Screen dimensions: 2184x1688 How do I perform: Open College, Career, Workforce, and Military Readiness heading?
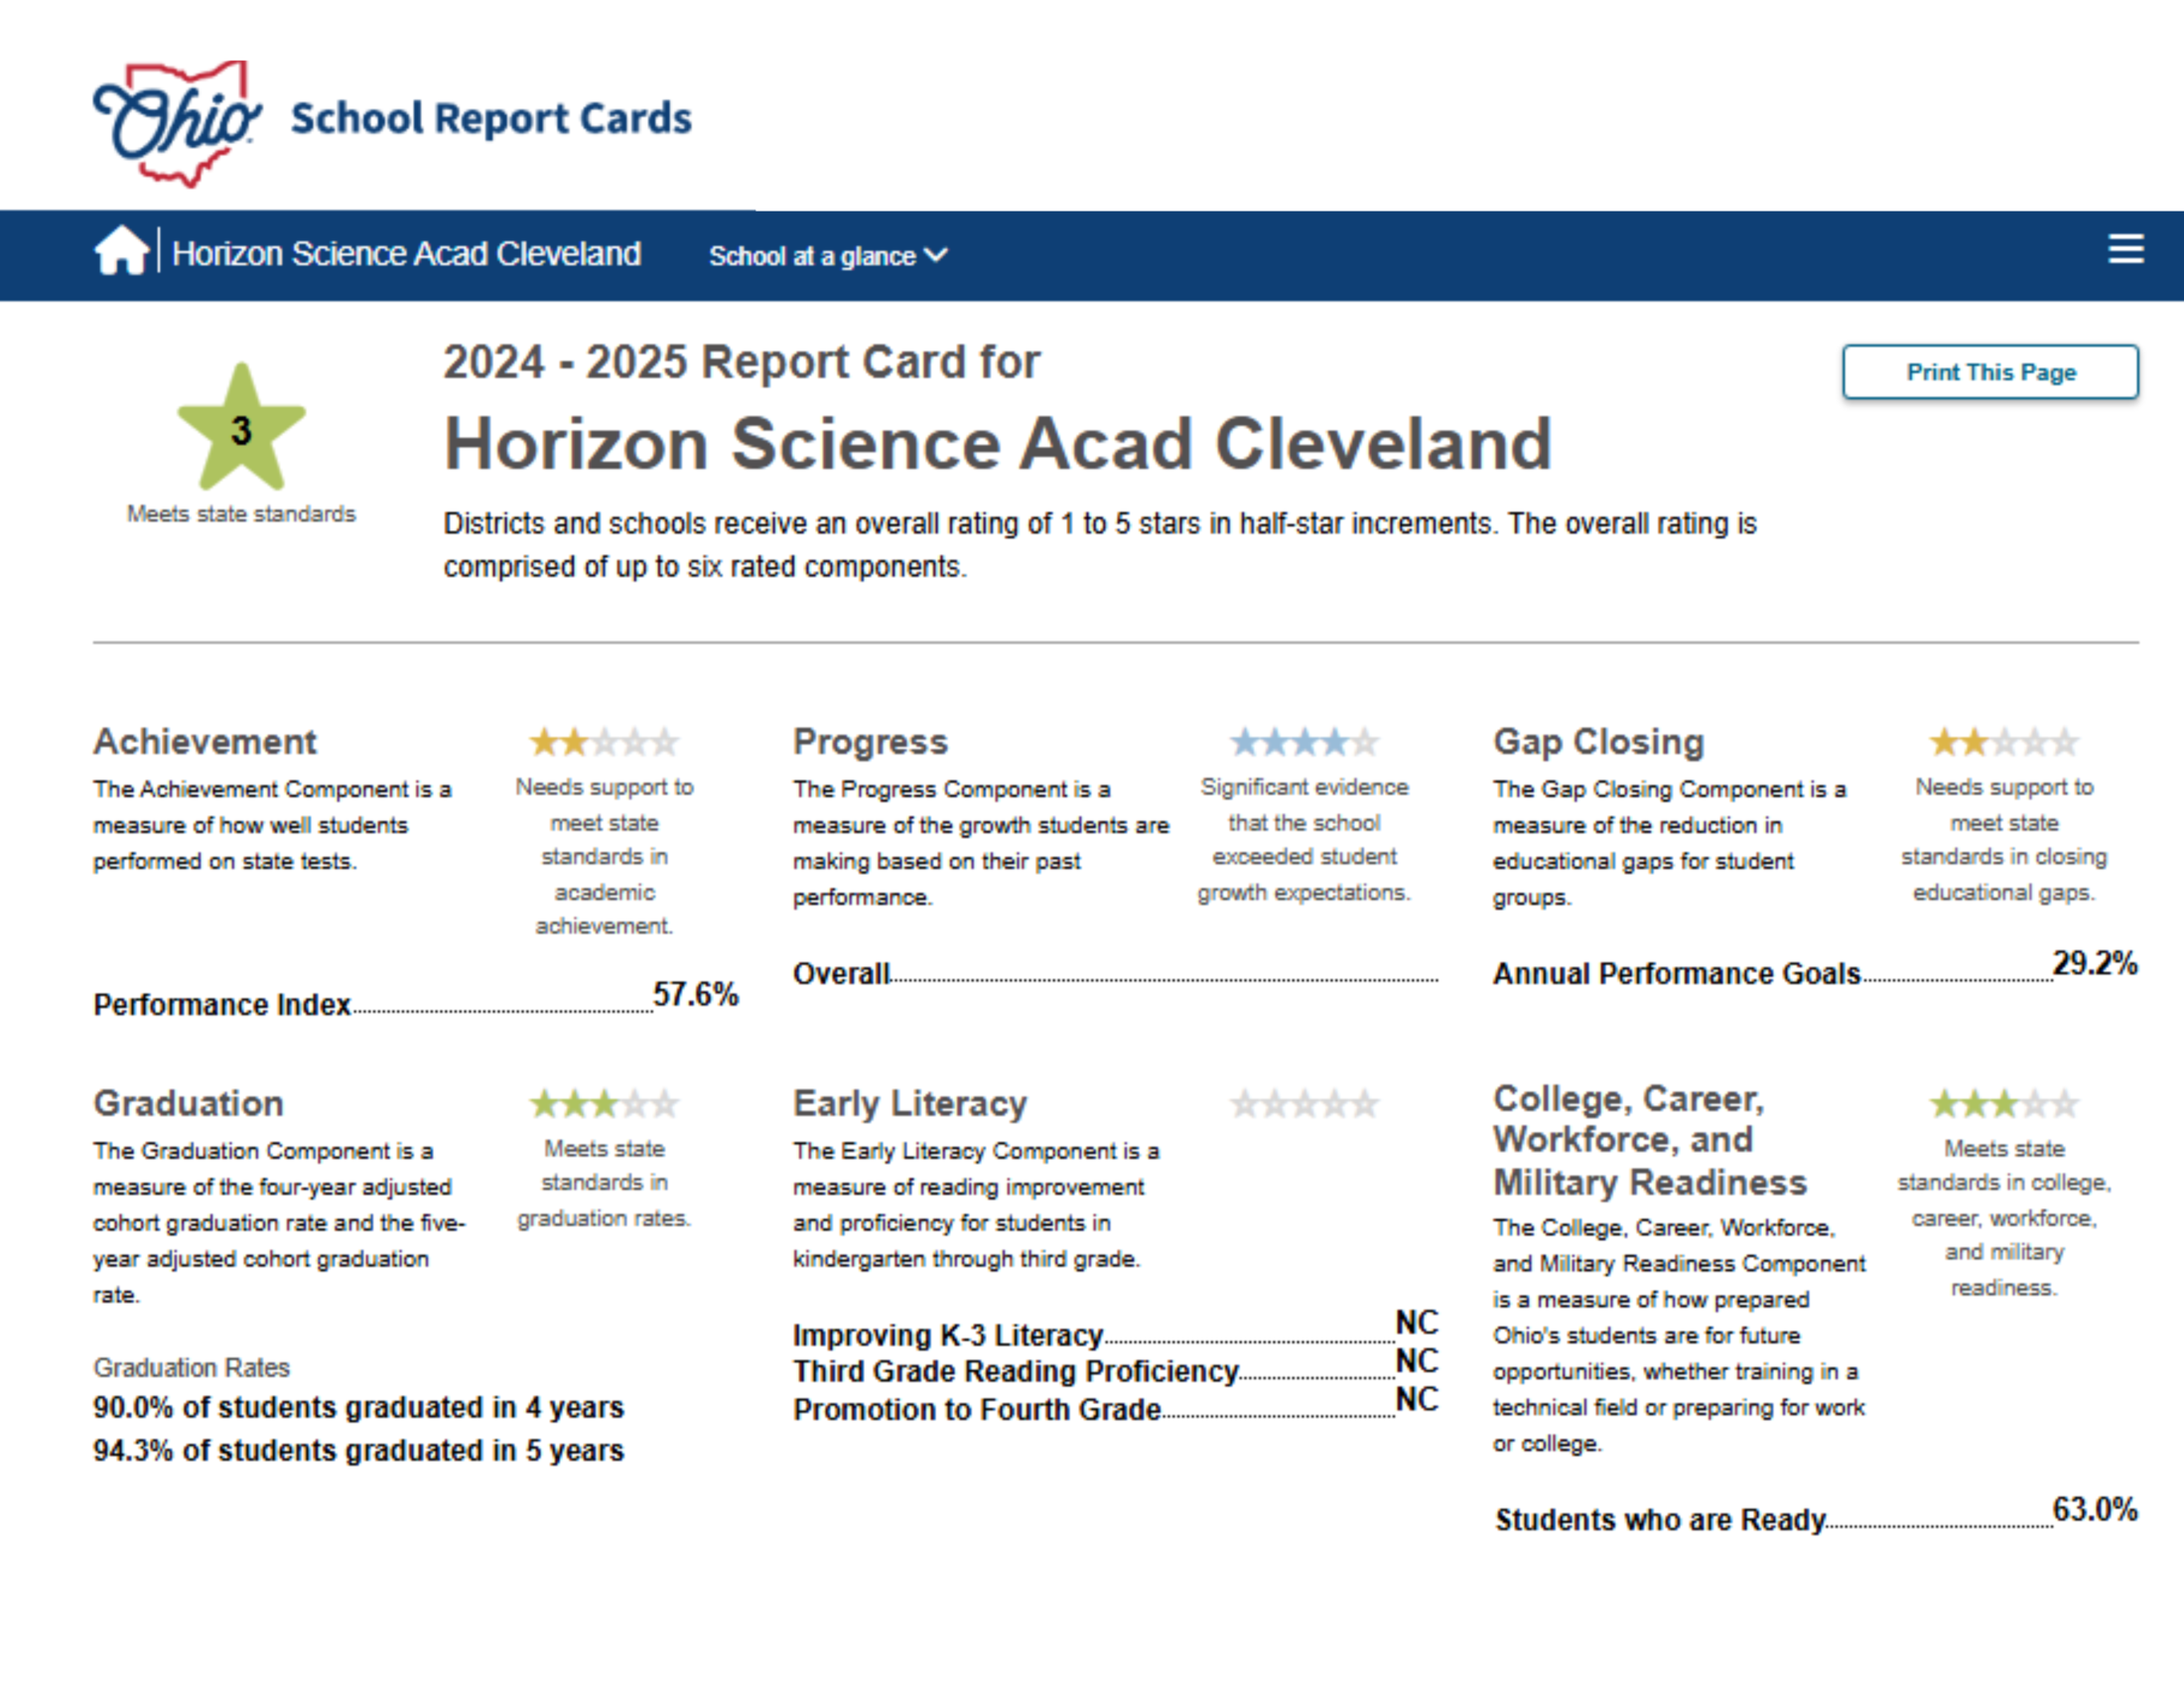tap(1649, 1140)
